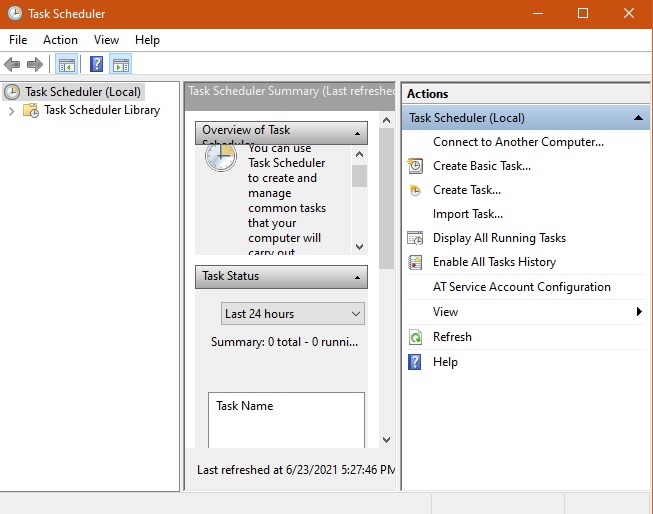This screenshot has width=653, height=514.
Task: Expand the Task Scheduler Library tree node
Action: point(12,111)
